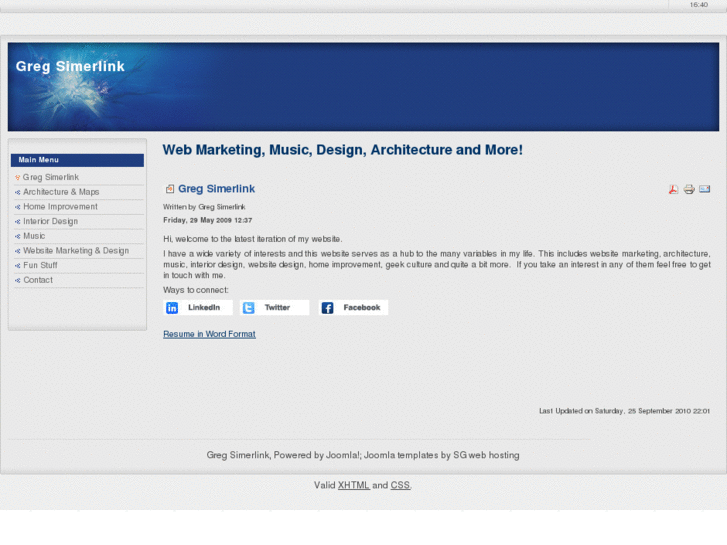This screenshot has width=727, height=545.
Task: Open the CSS validation link
Action: pyautogui.click(x=400, y=485)
